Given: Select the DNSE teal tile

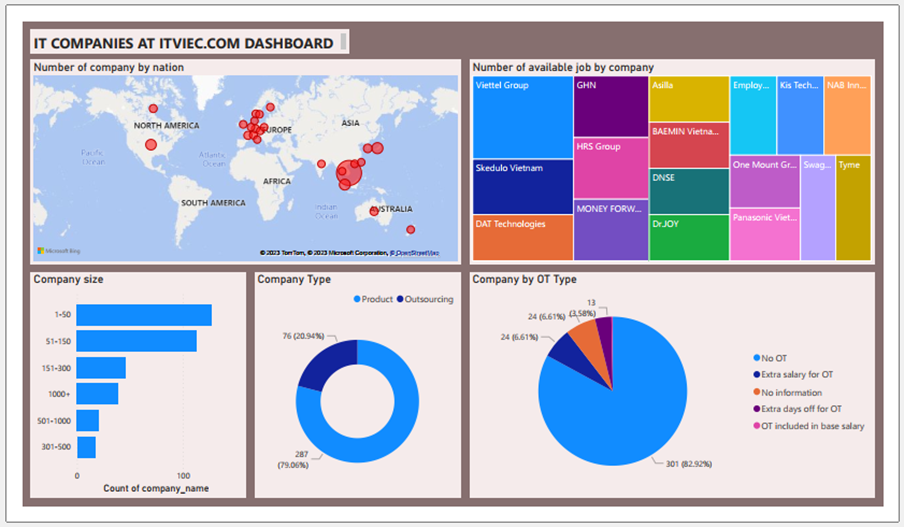Looking at the screenshot, I should pyautogui.click(x=689, y=191).
